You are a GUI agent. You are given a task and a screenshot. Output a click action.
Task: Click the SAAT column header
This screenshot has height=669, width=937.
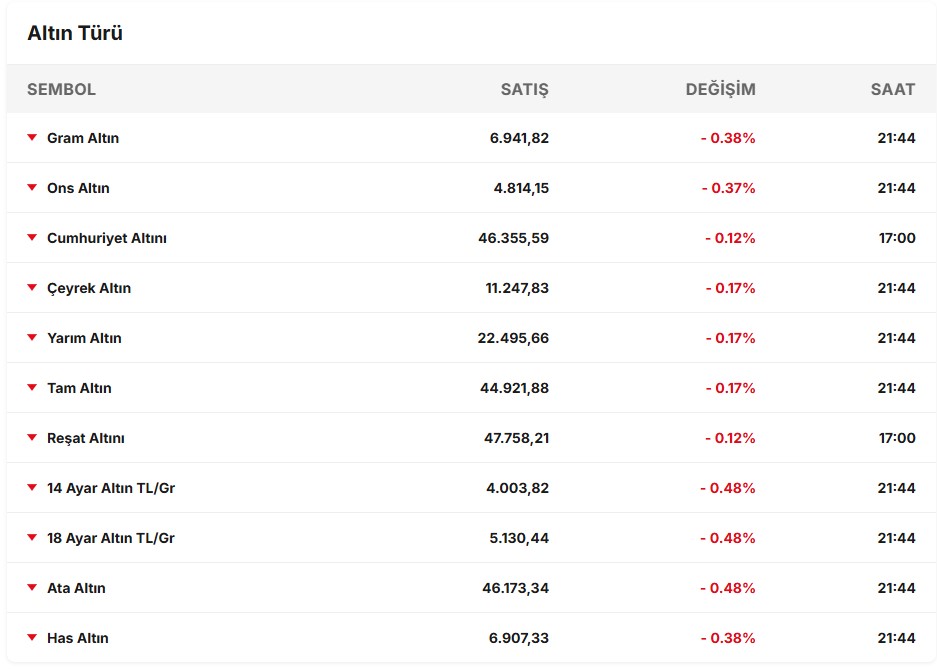(892, 89)
